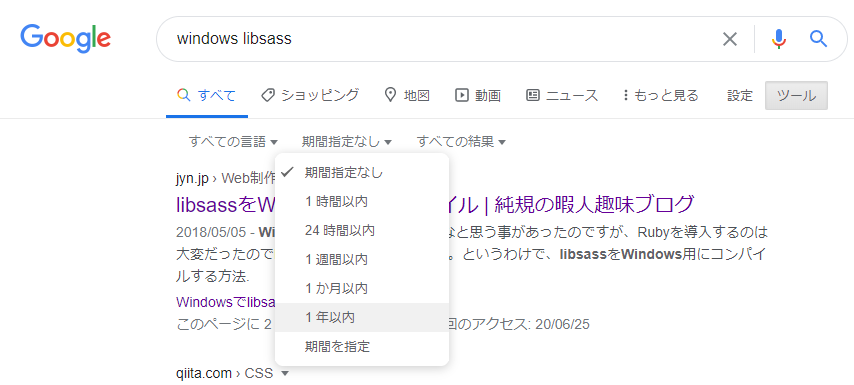Open すべての結果 dropdown
Viewport: 854px width, 385px height.
[461, 142]
